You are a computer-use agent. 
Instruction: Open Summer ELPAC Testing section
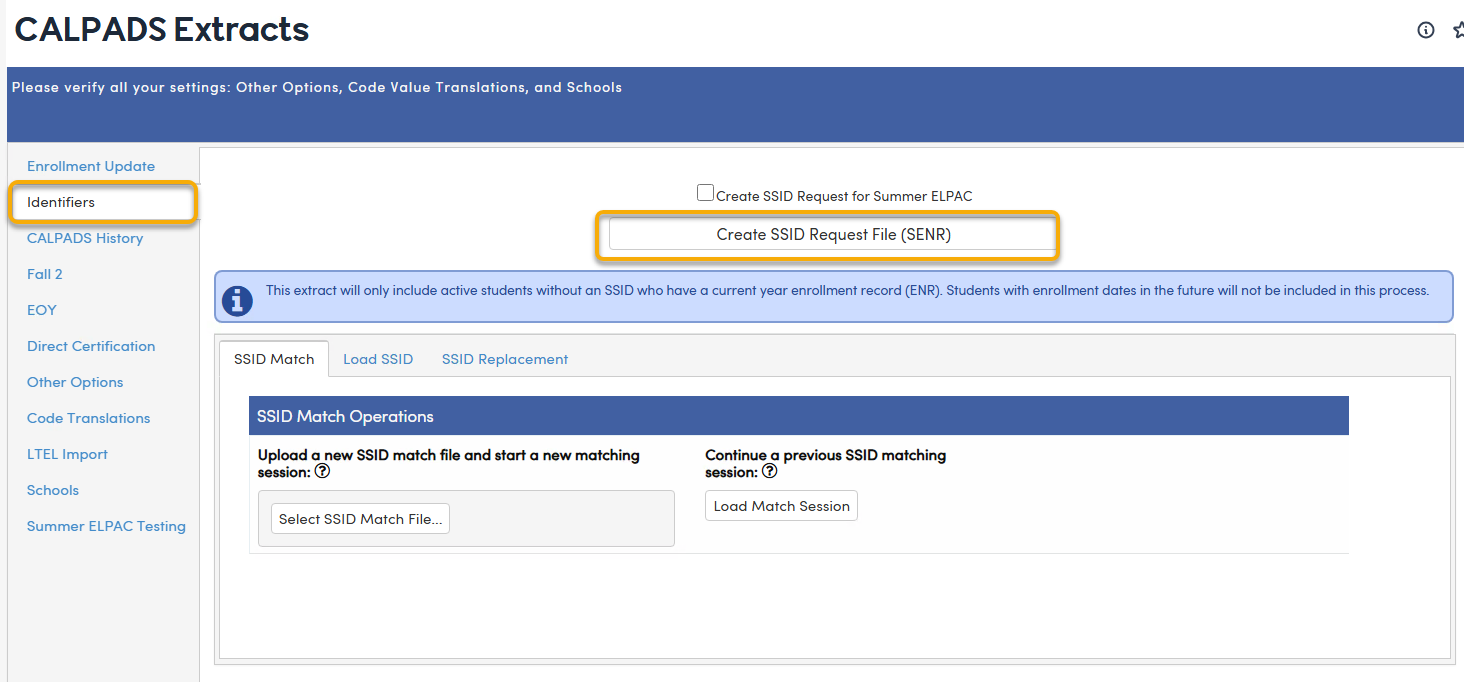pos(106,526)
